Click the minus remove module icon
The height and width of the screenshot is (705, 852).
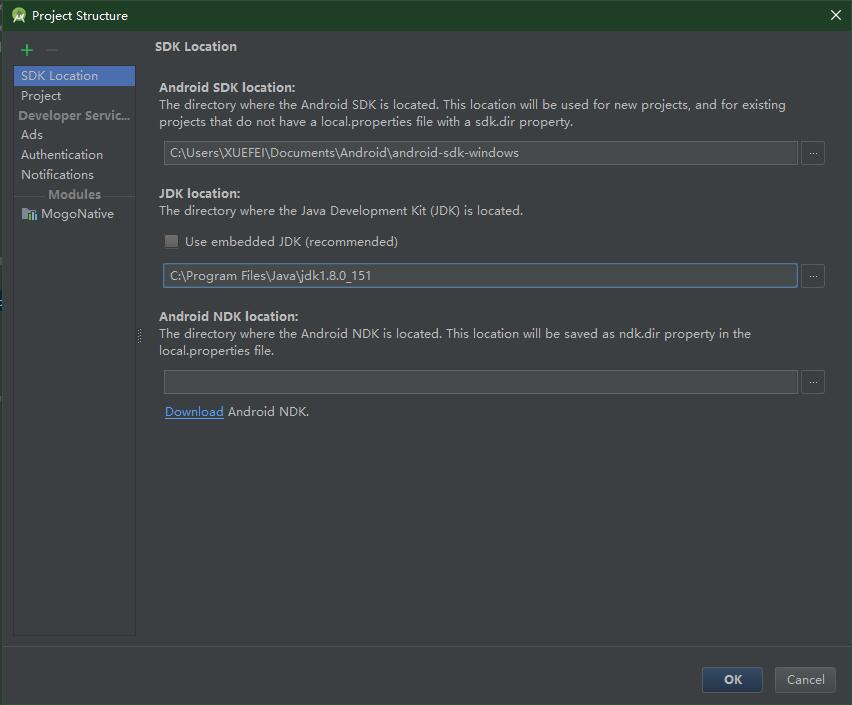click(52, 50)
